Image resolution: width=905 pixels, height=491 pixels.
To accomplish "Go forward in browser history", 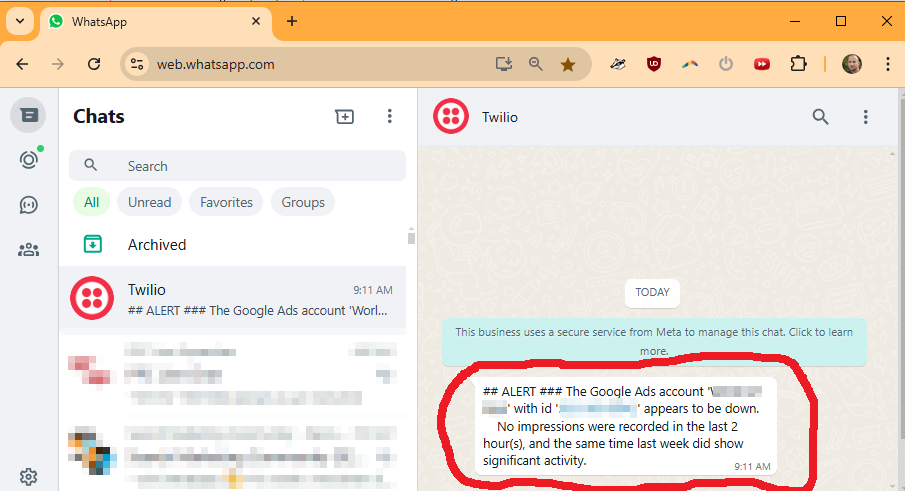I will click(58, 64).
